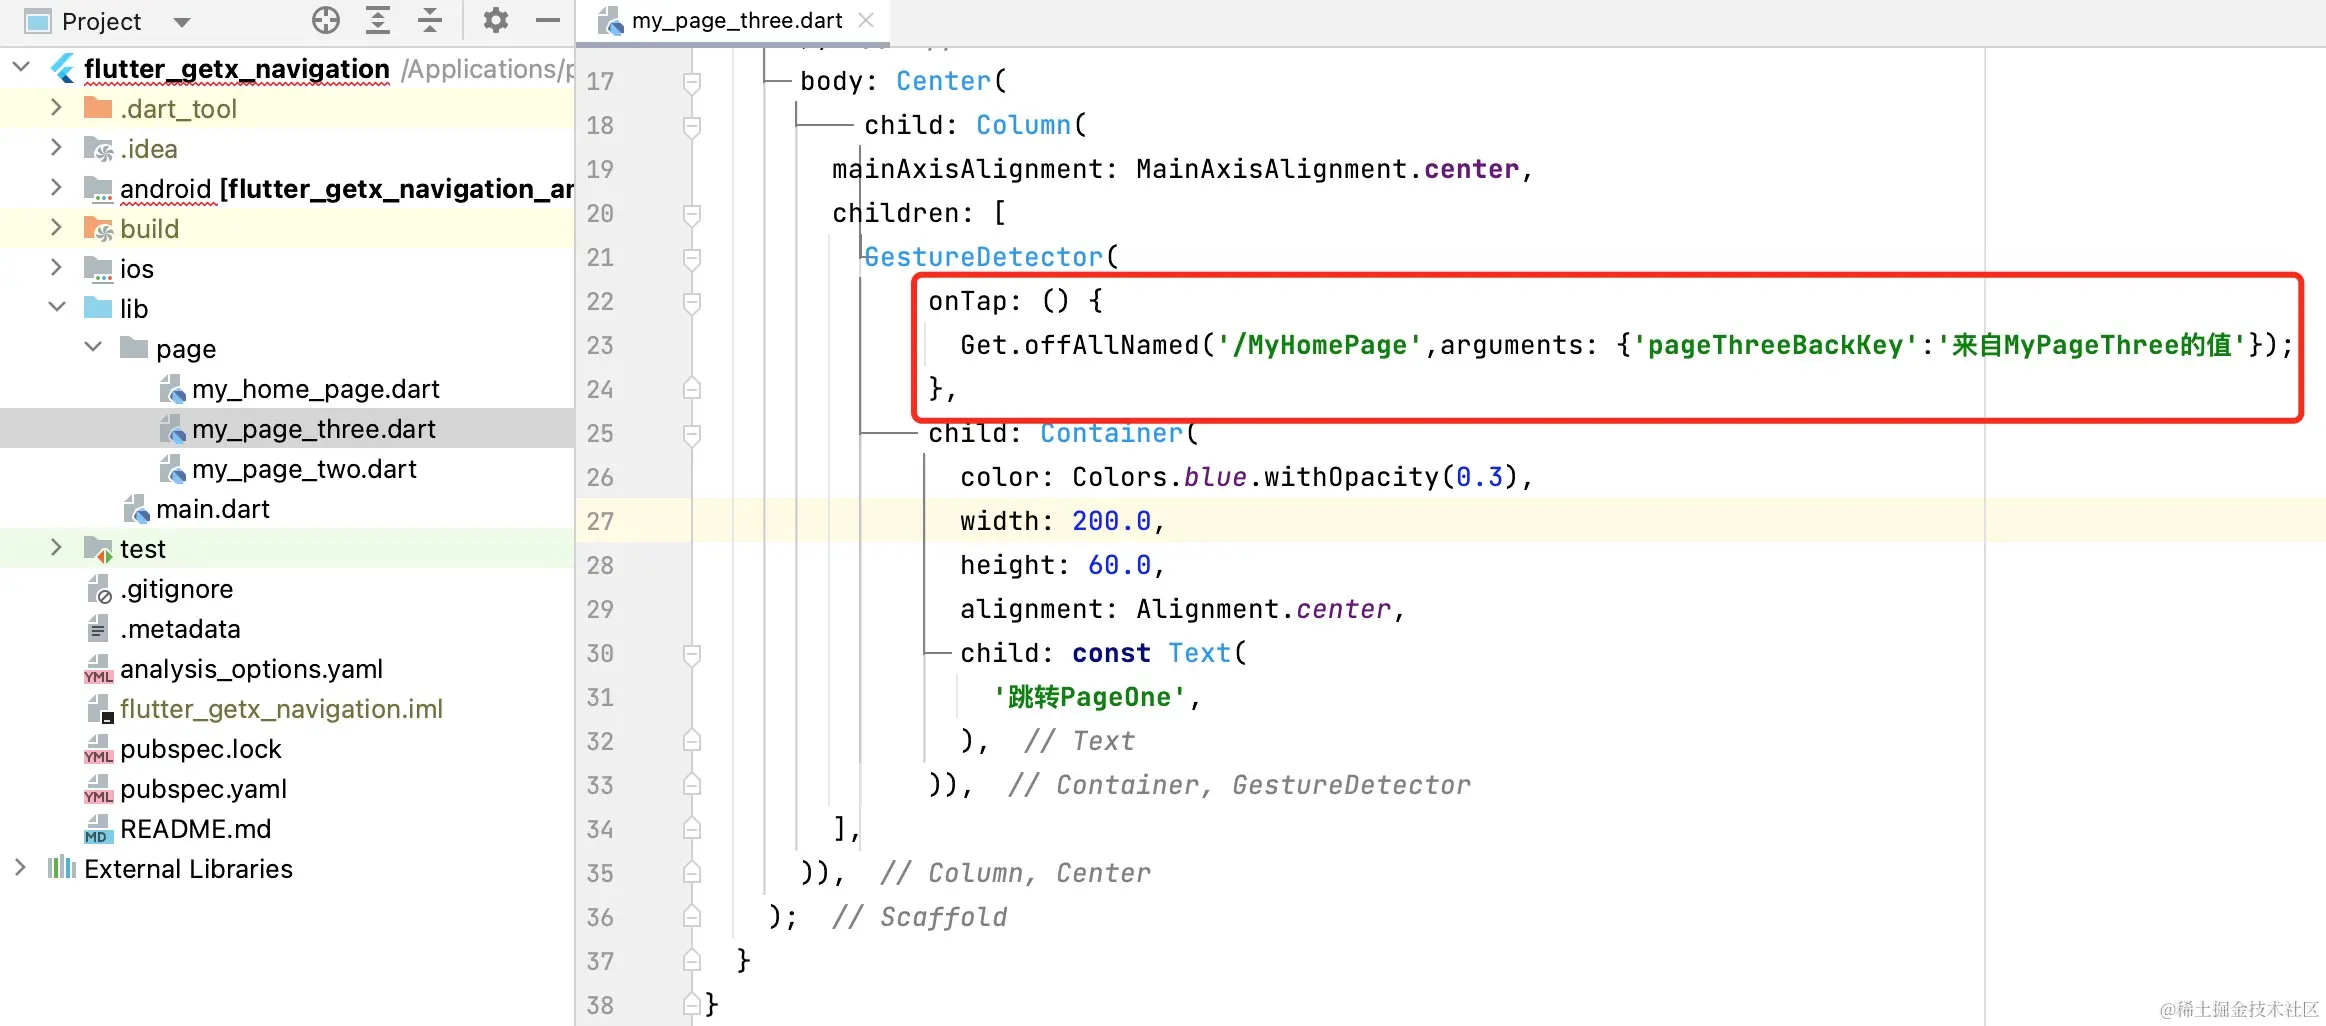Screen dimensions: 2326x1026
Task: Click the width value 200.0
Action: point(1111,521)
